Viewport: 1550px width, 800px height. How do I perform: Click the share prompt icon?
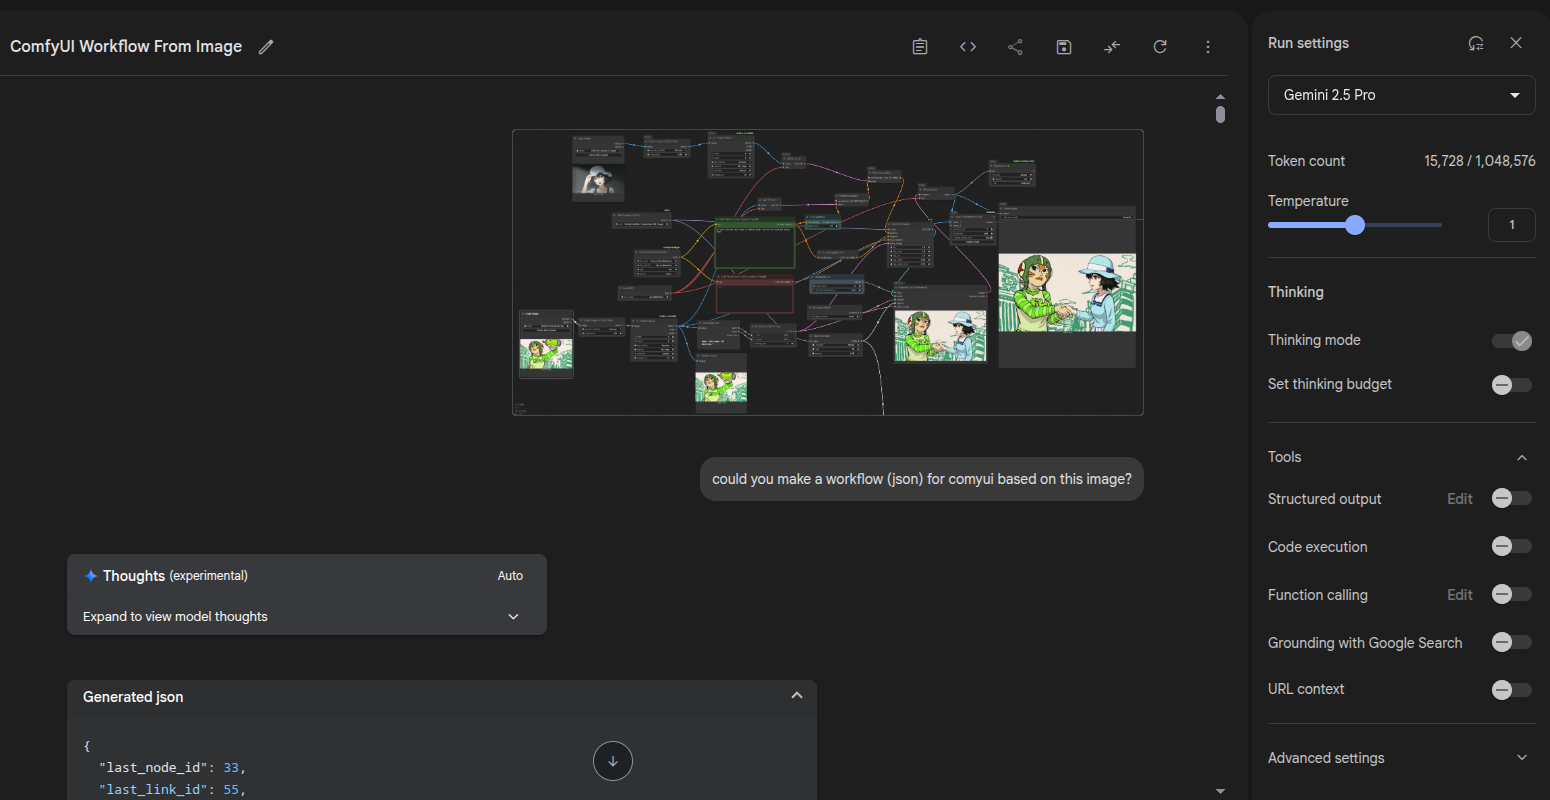click(x=1015, y=47)
